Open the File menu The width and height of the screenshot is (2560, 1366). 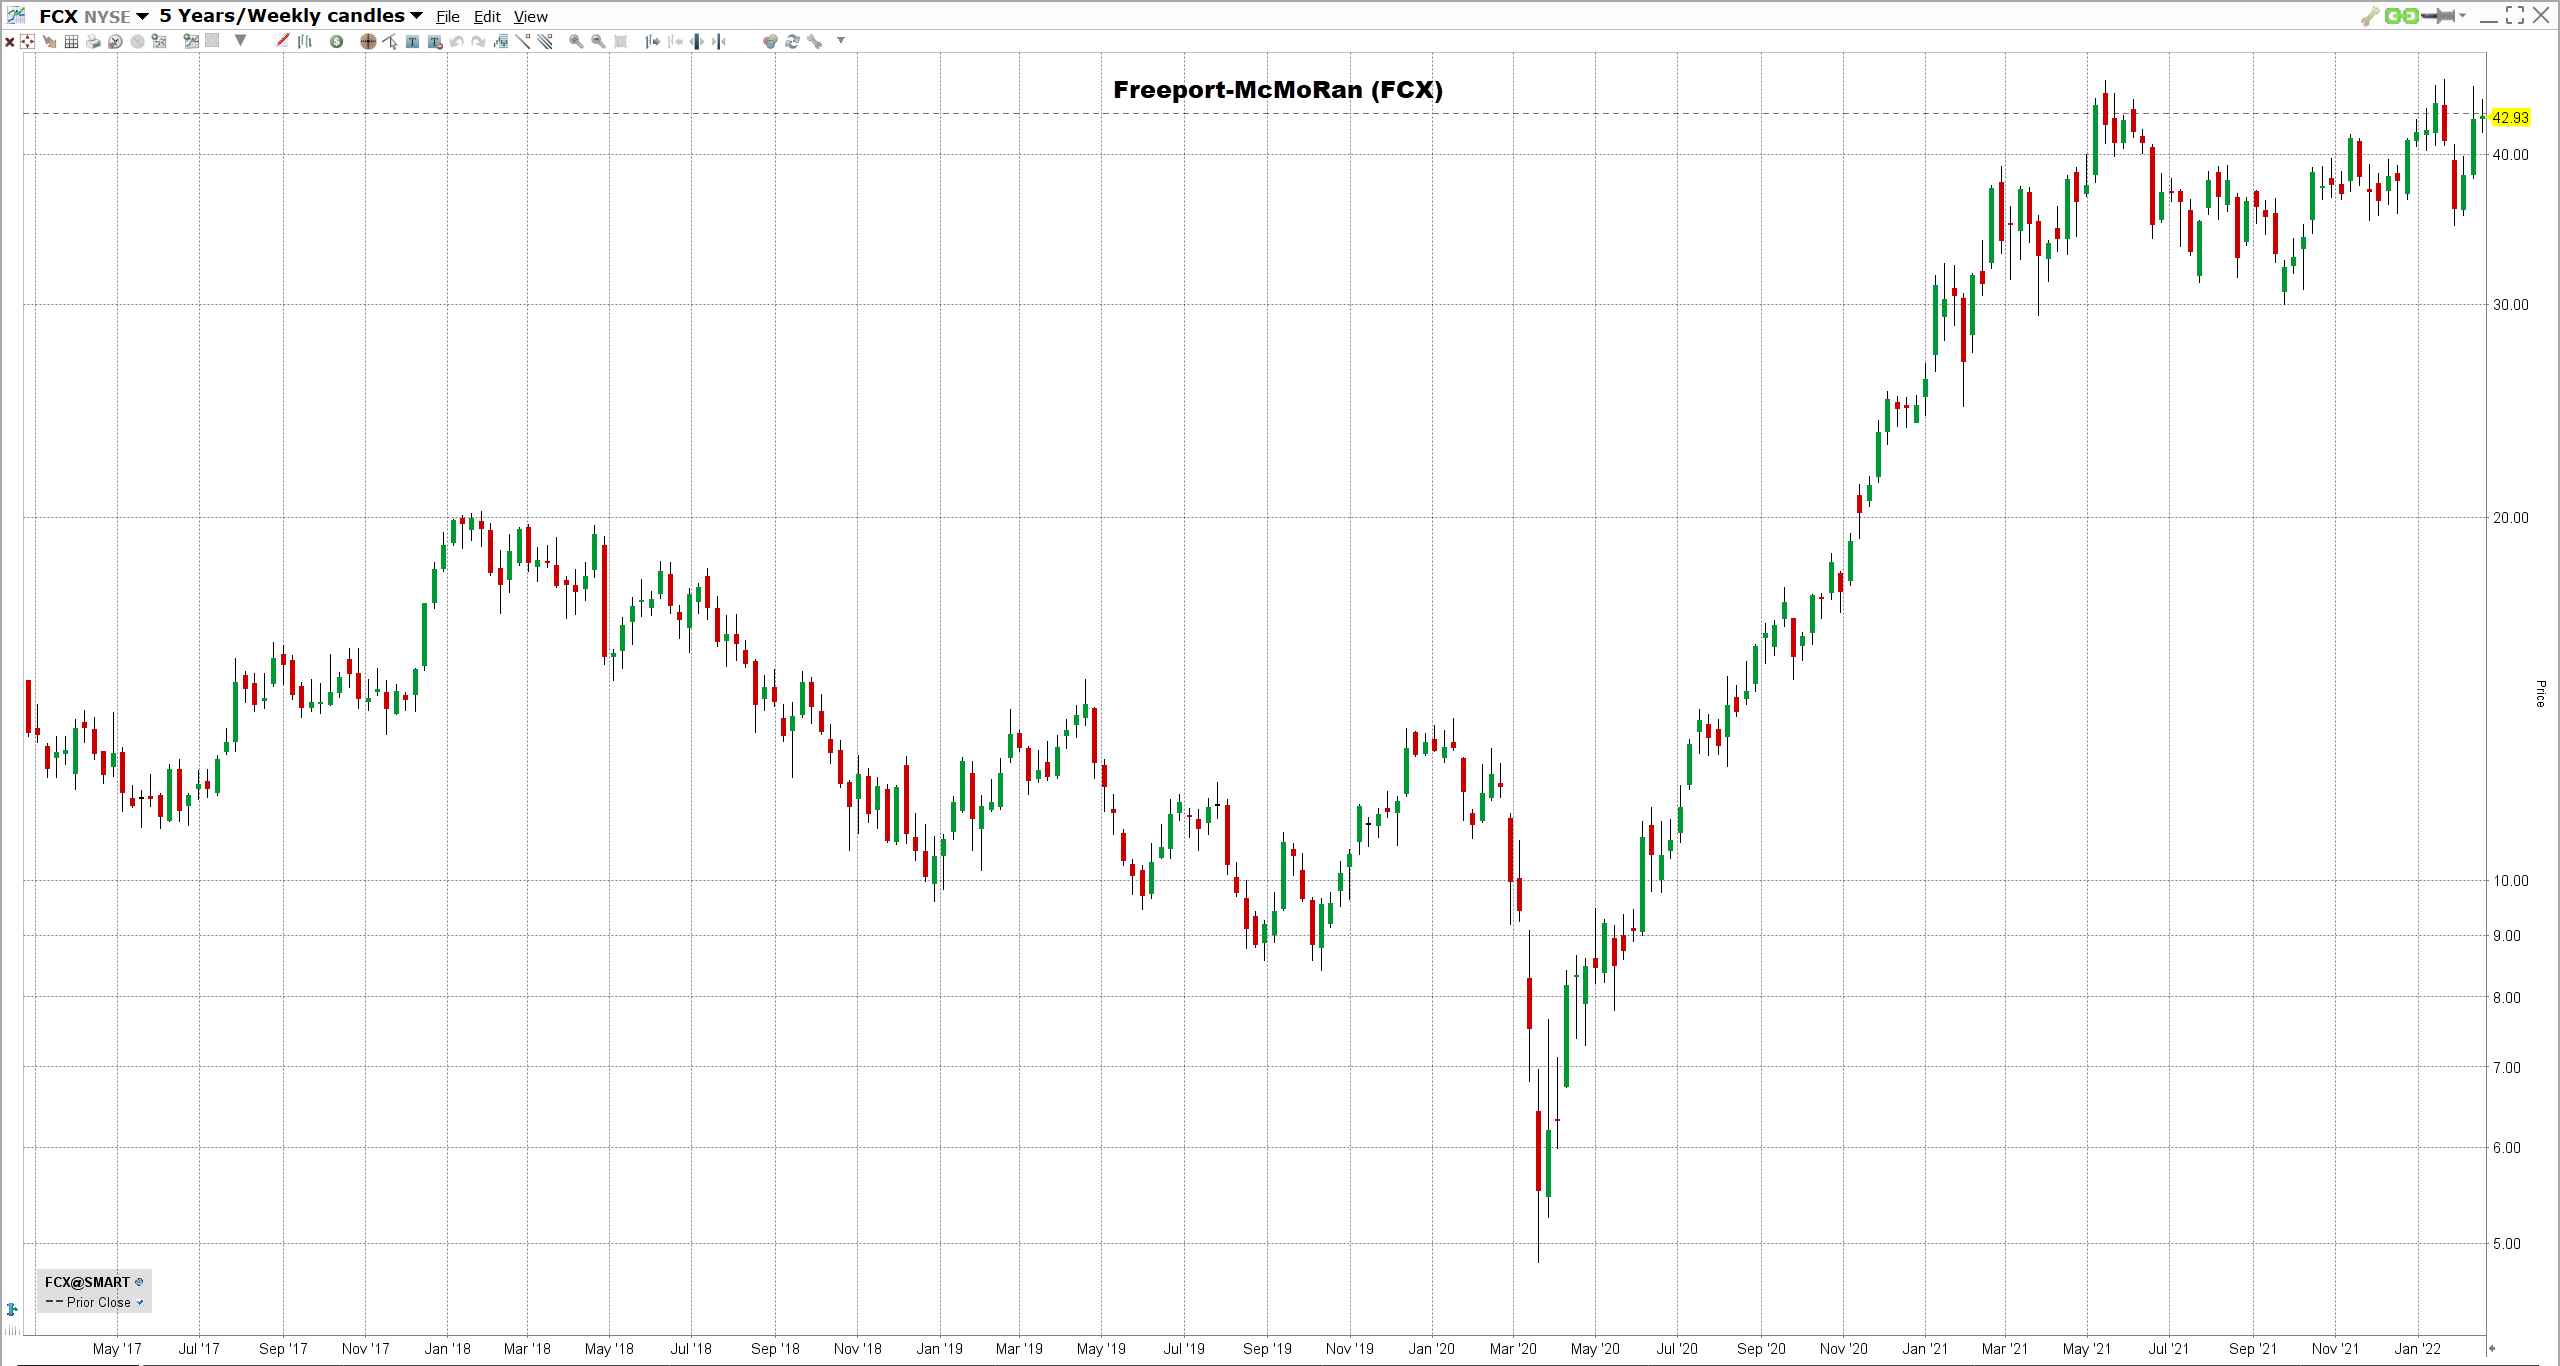coord(447,16)
